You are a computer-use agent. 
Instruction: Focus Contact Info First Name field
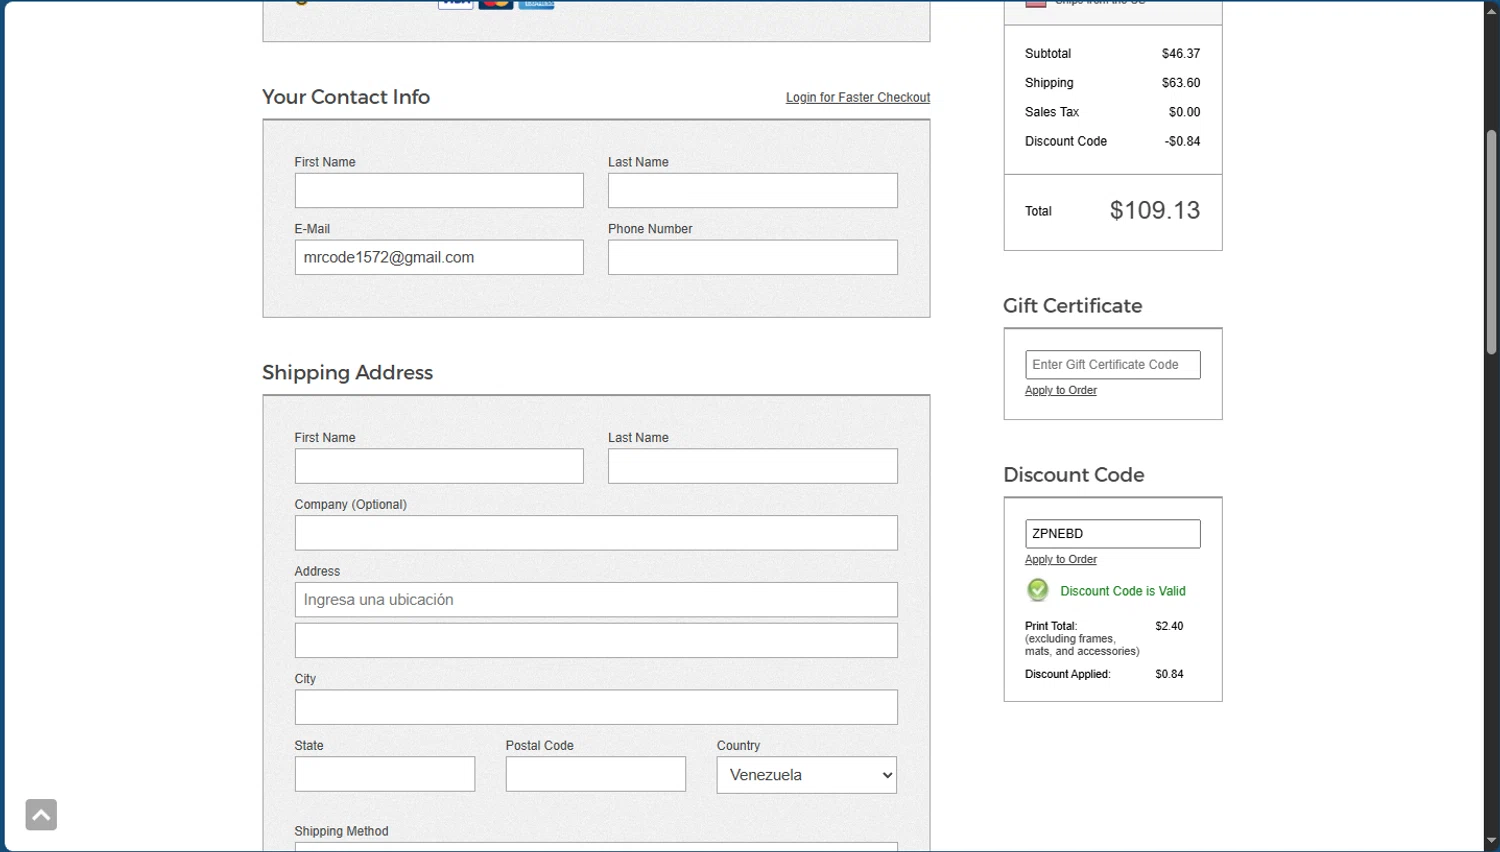point(439,190)
